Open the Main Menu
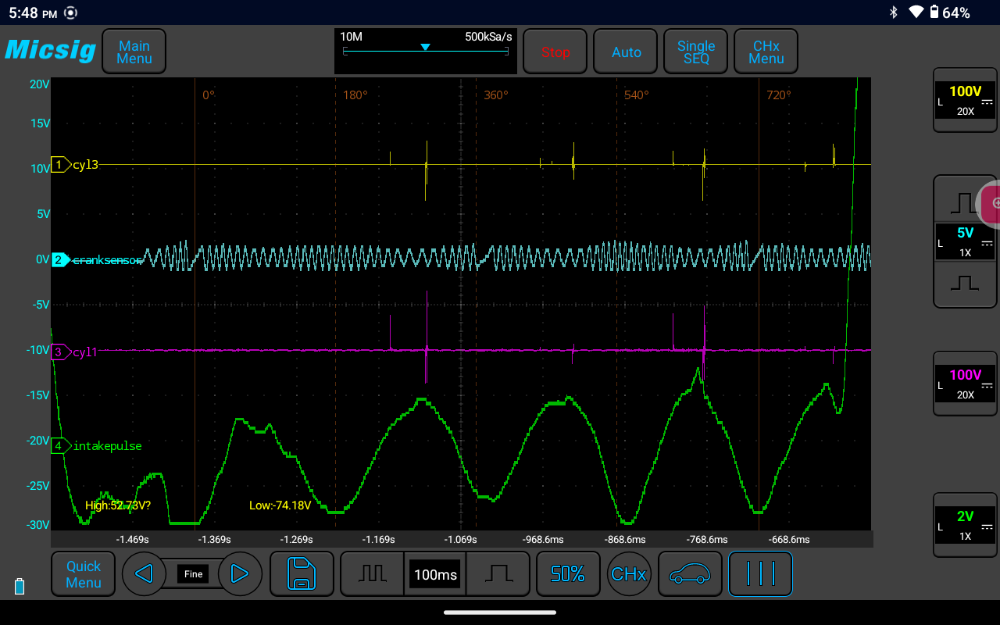This screenshot has height=625, width=1000. pyautogui.click(x=134, y=51)
